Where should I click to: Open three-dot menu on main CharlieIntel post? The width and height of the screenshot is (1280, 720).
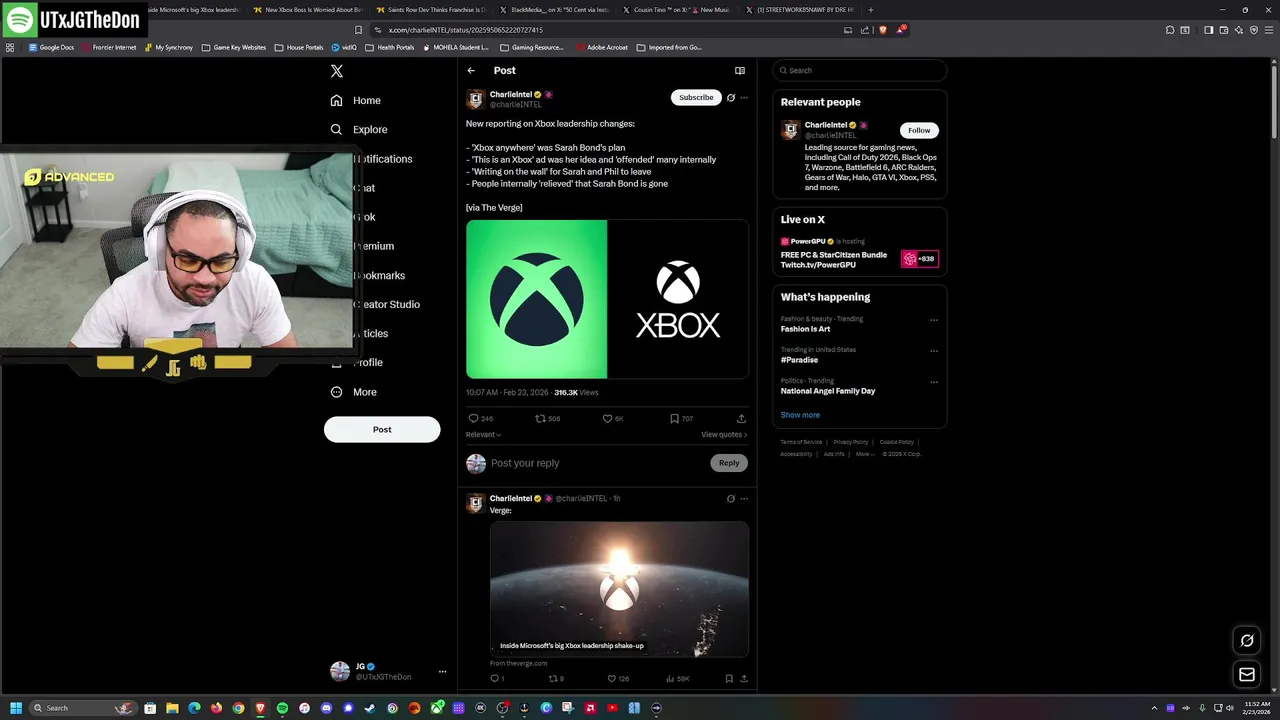(x=744, y=98)
